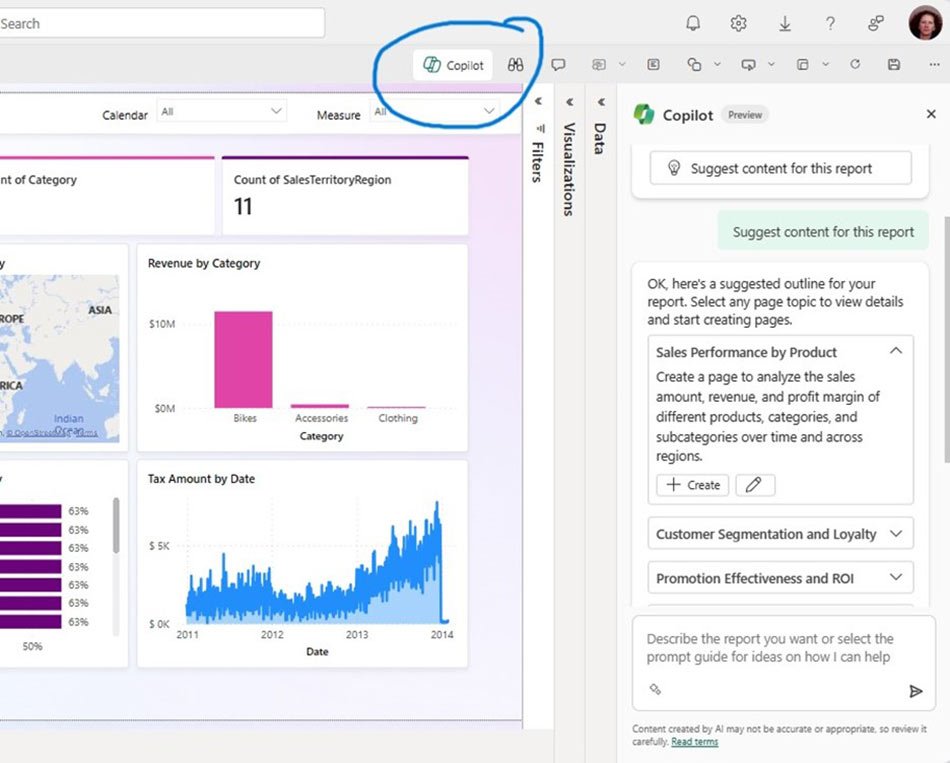Click the binoculars explore icon
This screenshot has height=763, width=950.
[515, 65]
